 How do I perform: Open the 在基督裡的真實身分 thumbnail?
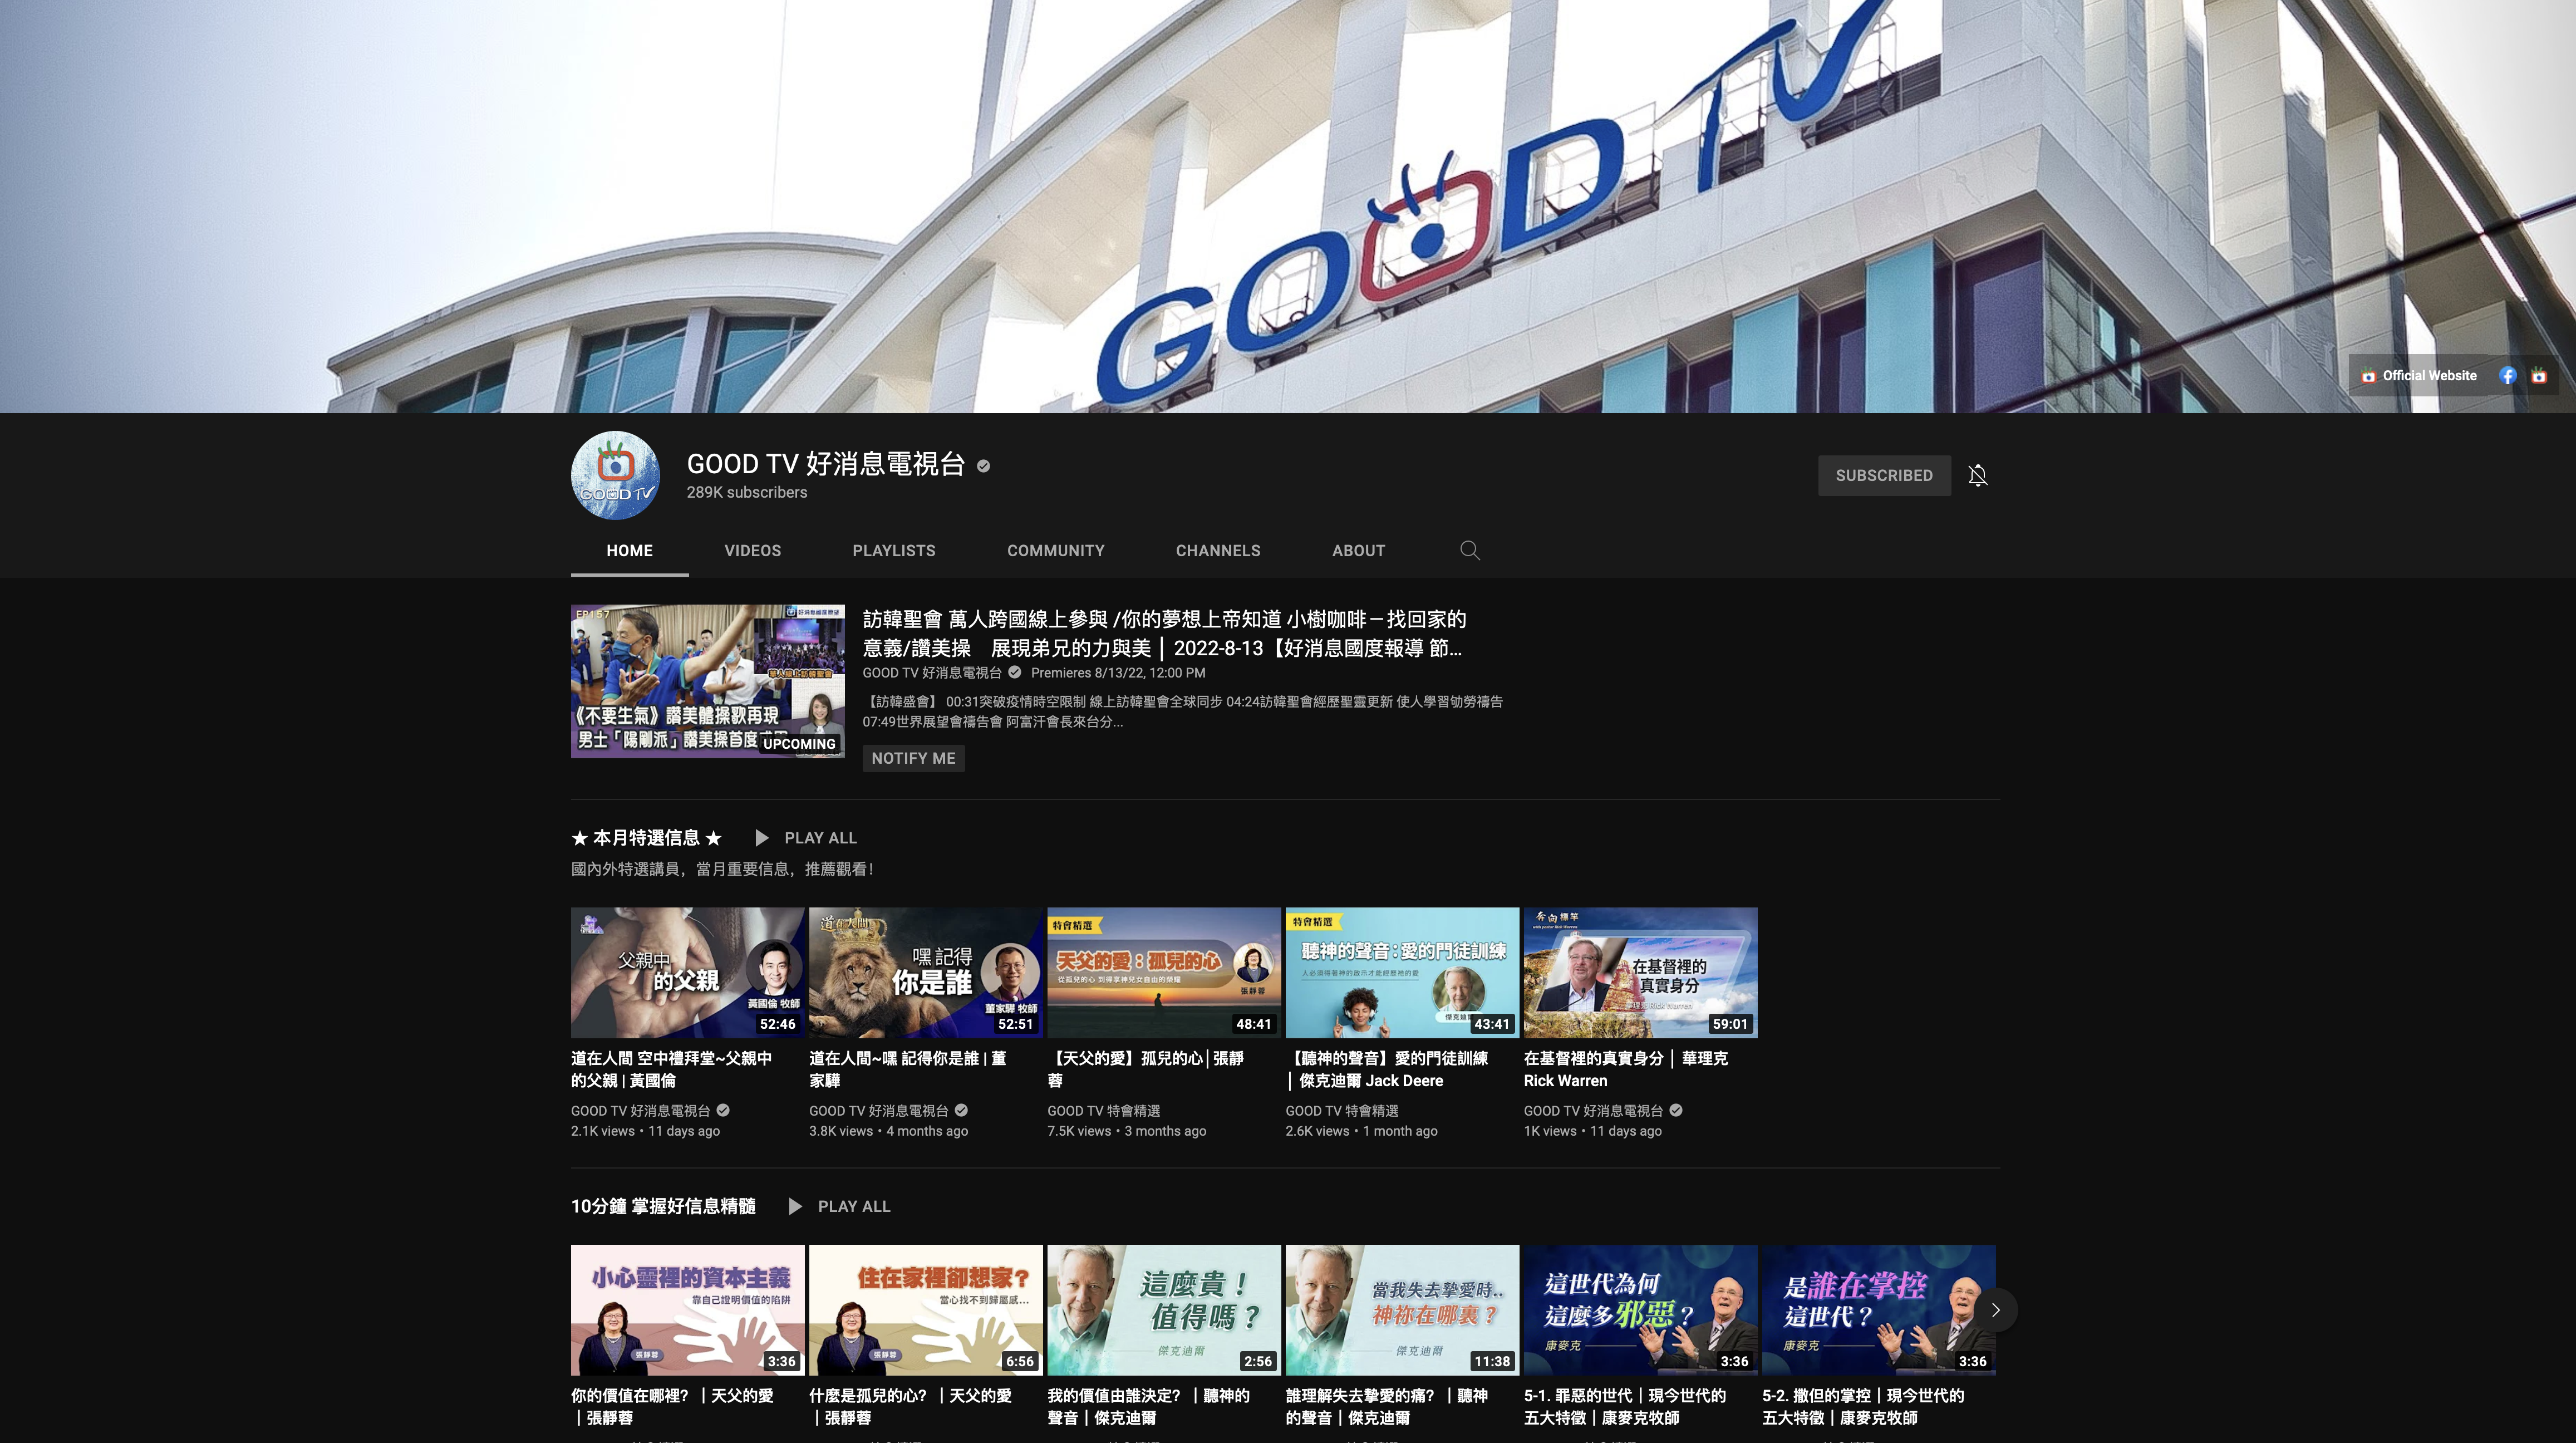point(1640,973)
